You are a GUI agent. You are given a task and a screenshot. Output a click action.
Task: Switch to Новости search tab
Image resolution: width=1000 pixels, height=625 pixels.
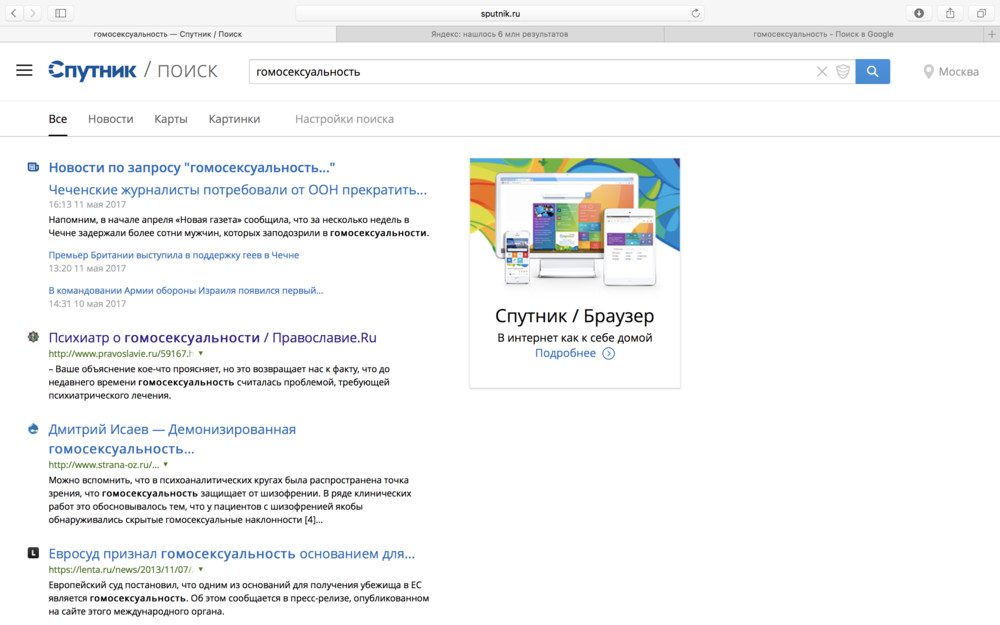click(110, 119)
